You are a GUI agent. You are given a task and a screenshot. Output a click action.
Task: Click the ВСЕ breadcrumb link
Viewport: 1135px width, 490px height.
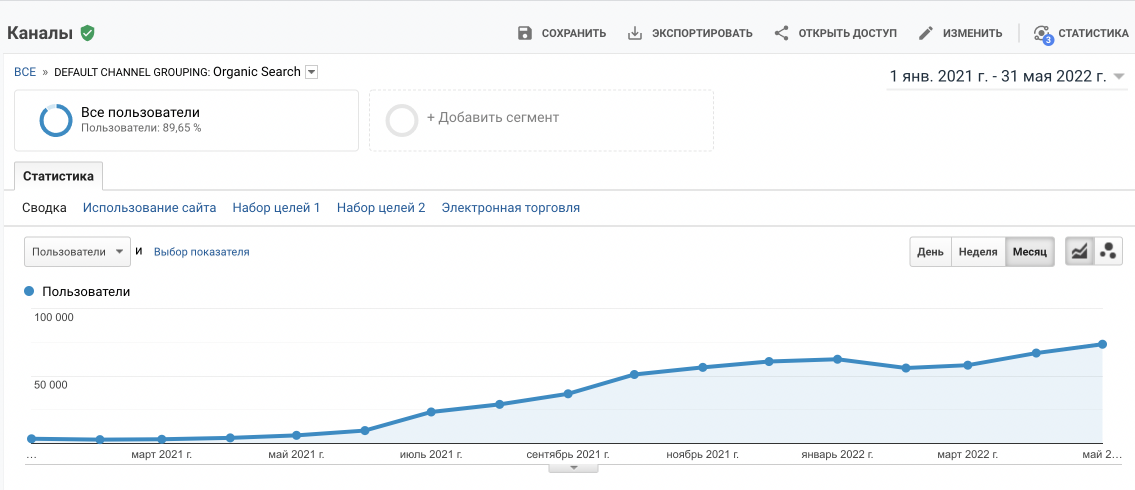(25, 72)
